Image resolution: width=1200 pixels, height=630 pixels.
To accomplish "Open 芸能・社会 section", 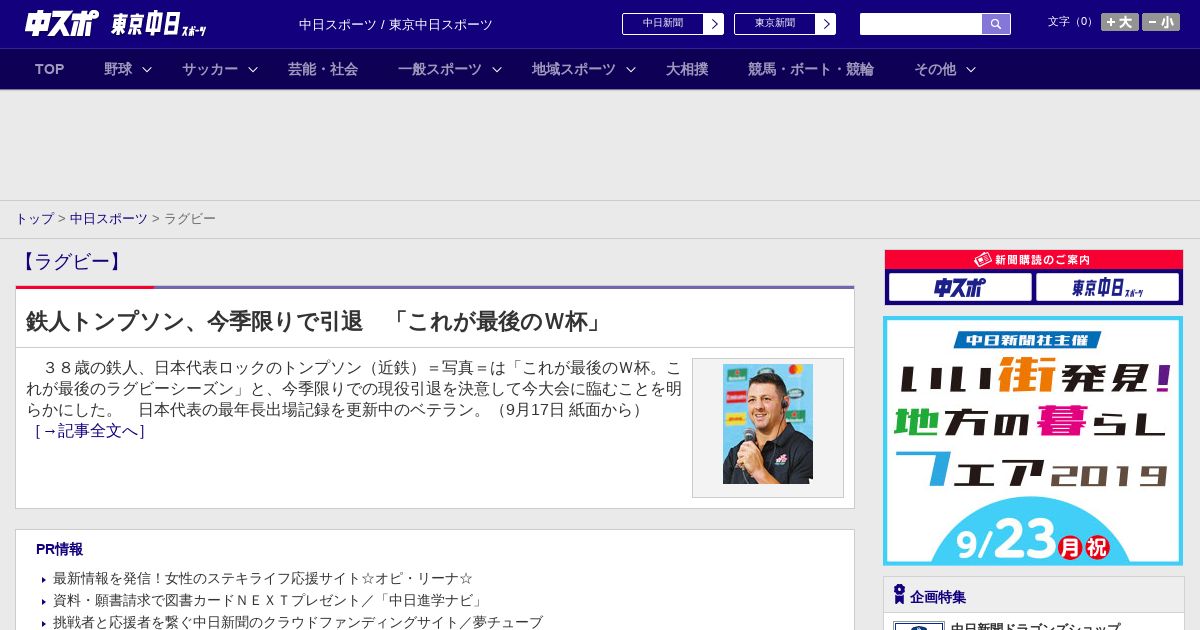I will [323, 69].
